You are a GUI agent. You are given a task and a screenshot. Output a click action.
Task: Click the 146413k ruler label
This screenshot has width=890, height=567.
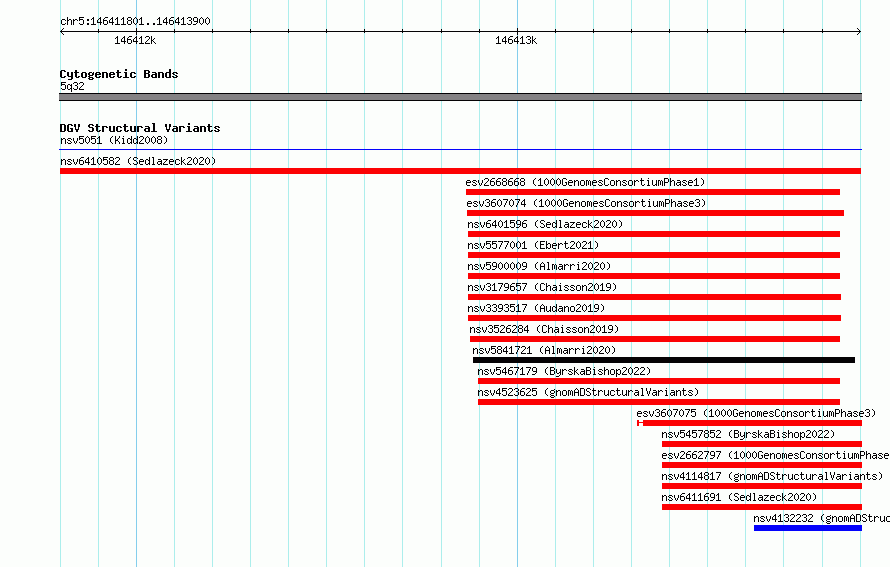click(516, 40)
